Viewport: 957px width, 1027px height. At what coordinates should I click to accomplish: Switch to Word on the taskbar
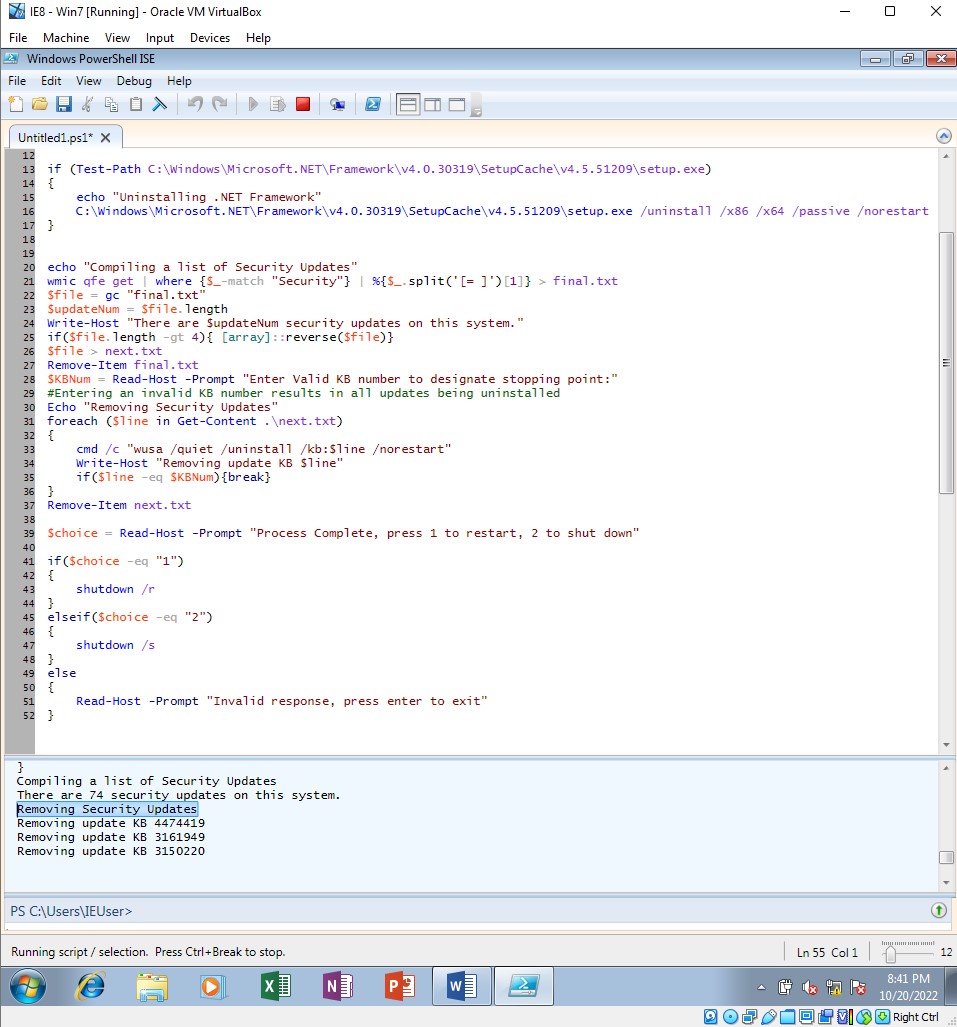pyautogui.click(x=462, y=986)
